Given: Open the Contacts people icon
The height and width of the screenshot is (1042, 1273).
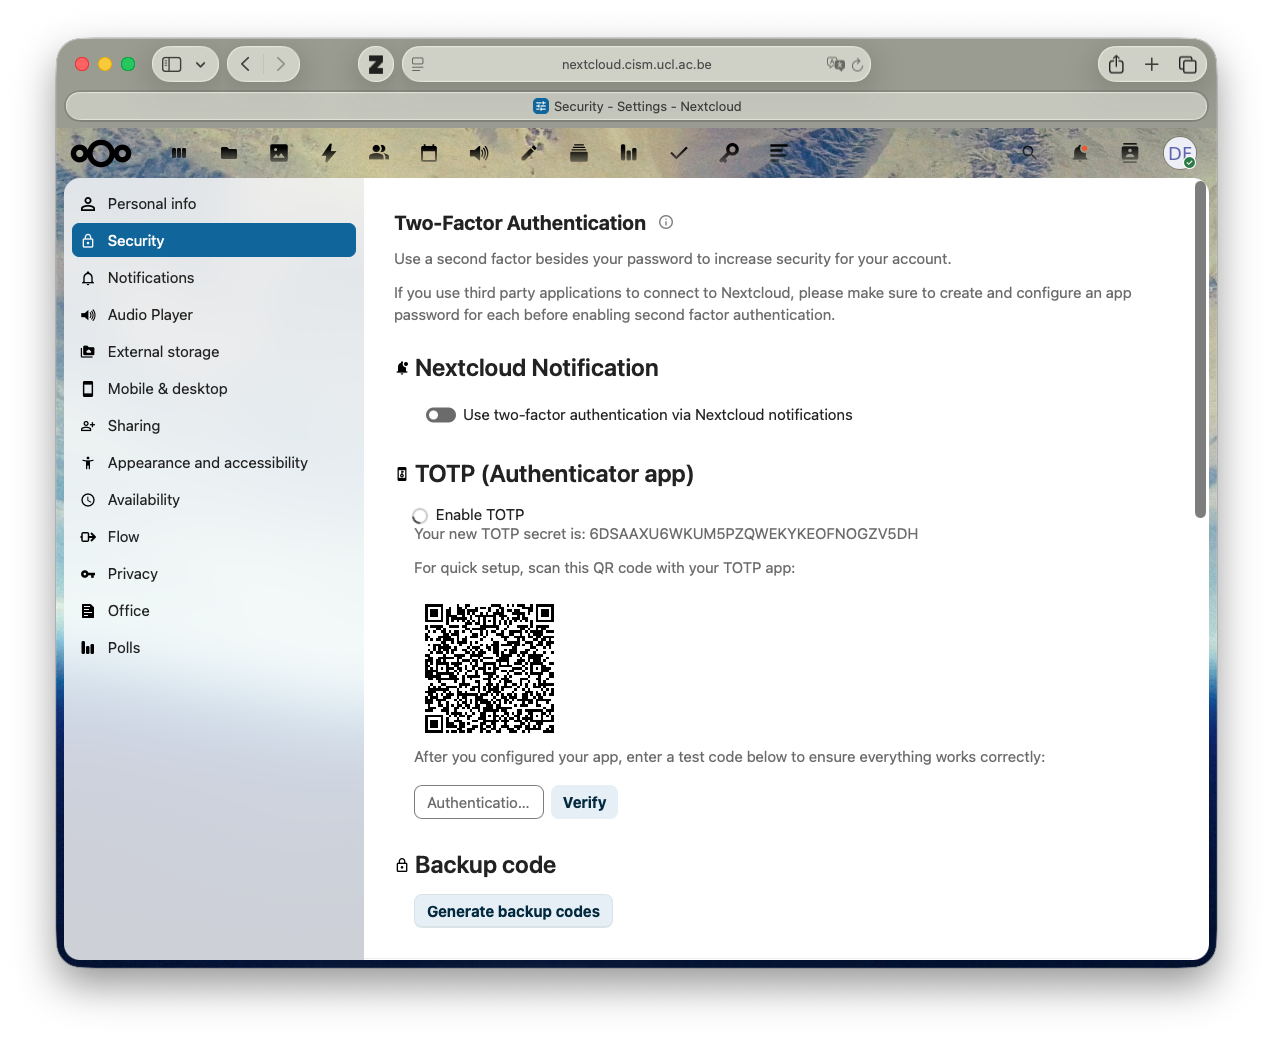Looking at the screenshot, I should point(379,153).
